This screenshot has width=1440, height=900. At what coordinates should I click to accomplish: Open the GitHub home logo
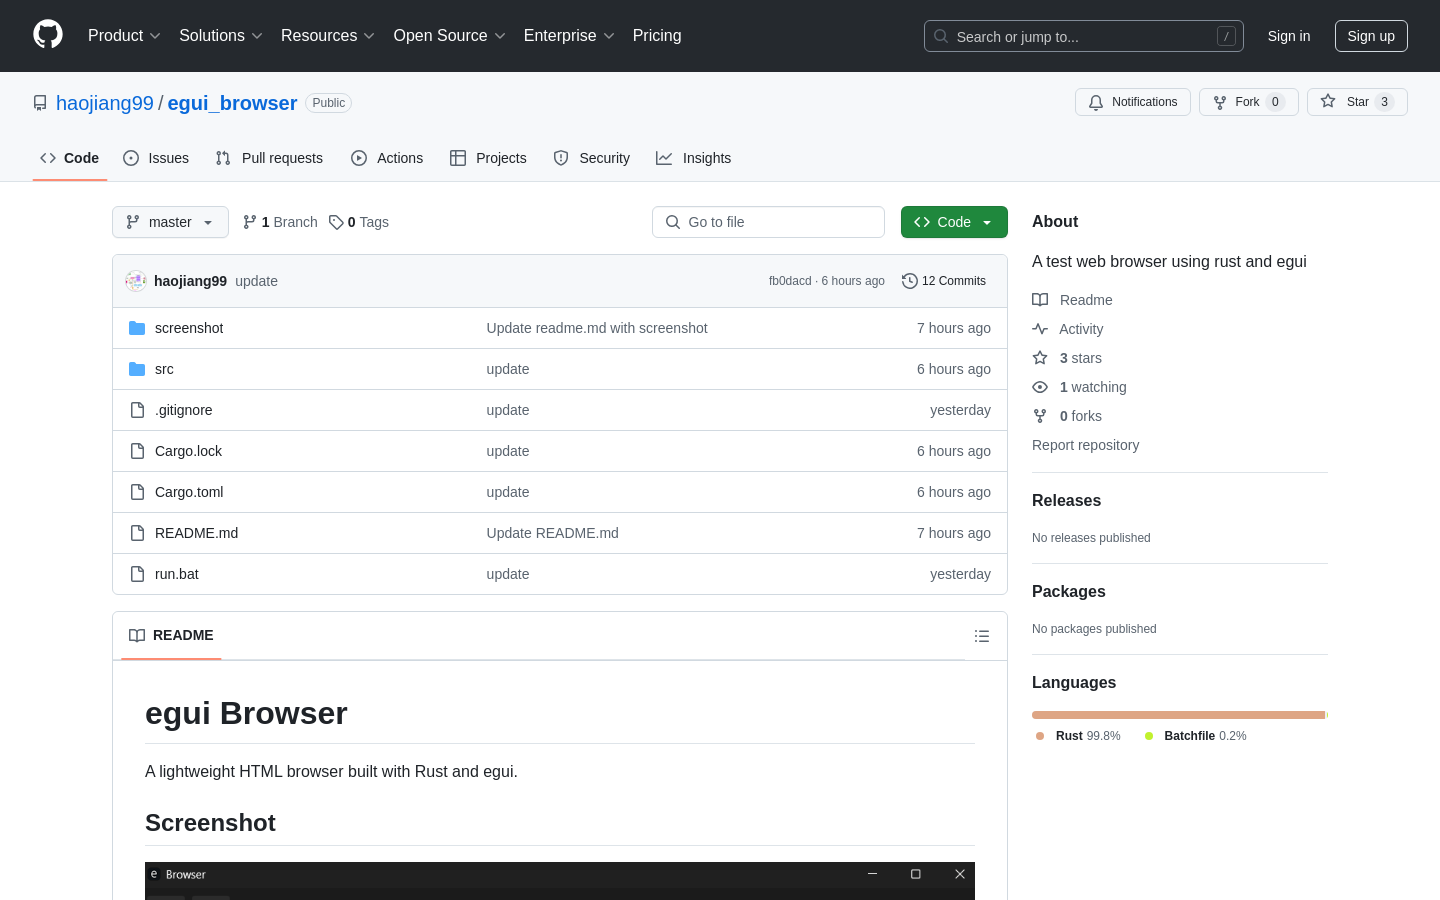coord(48,35)
